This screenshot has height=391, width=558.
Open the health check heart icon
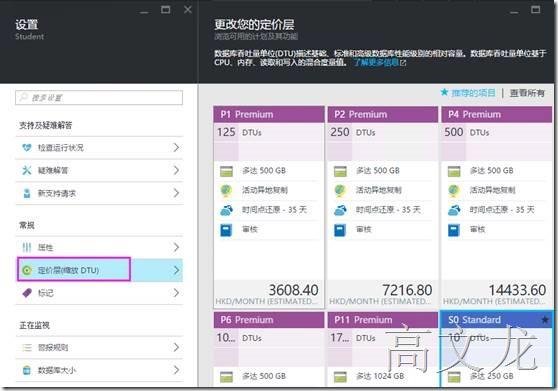pyautogui.click(x=27, y=148)
